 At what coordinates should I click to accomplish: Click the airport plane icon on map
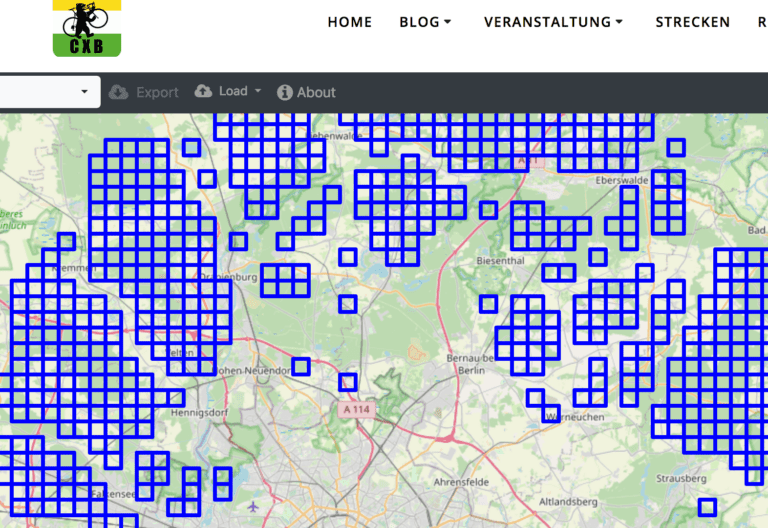(253, 506)
